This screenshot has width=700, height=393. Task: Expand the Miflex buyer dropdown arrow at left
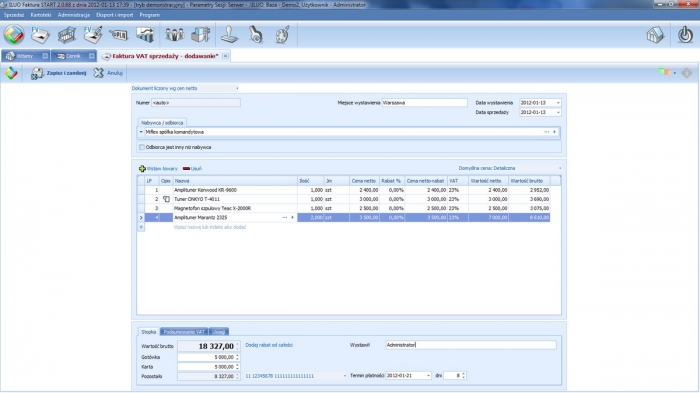point(141,132)
